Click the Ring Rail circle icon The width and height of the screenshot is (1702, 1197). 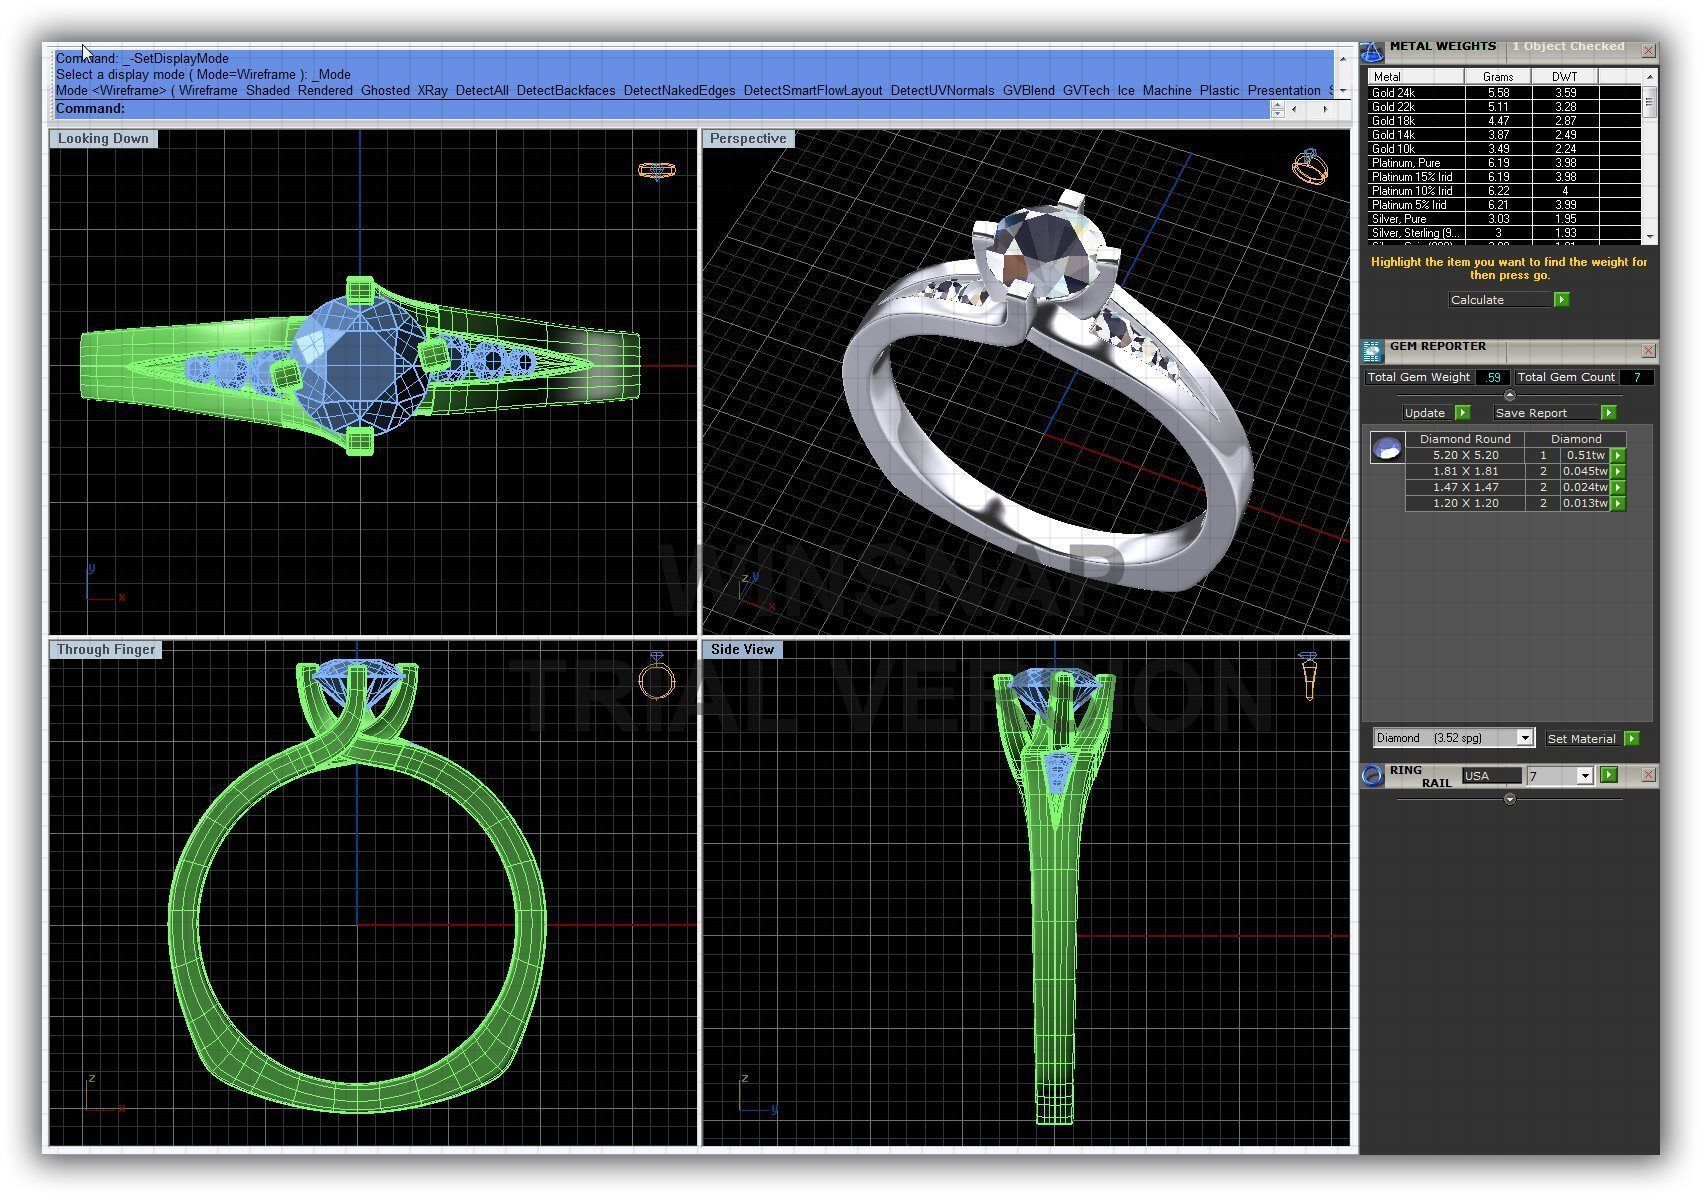click(x=1373, y=775)
